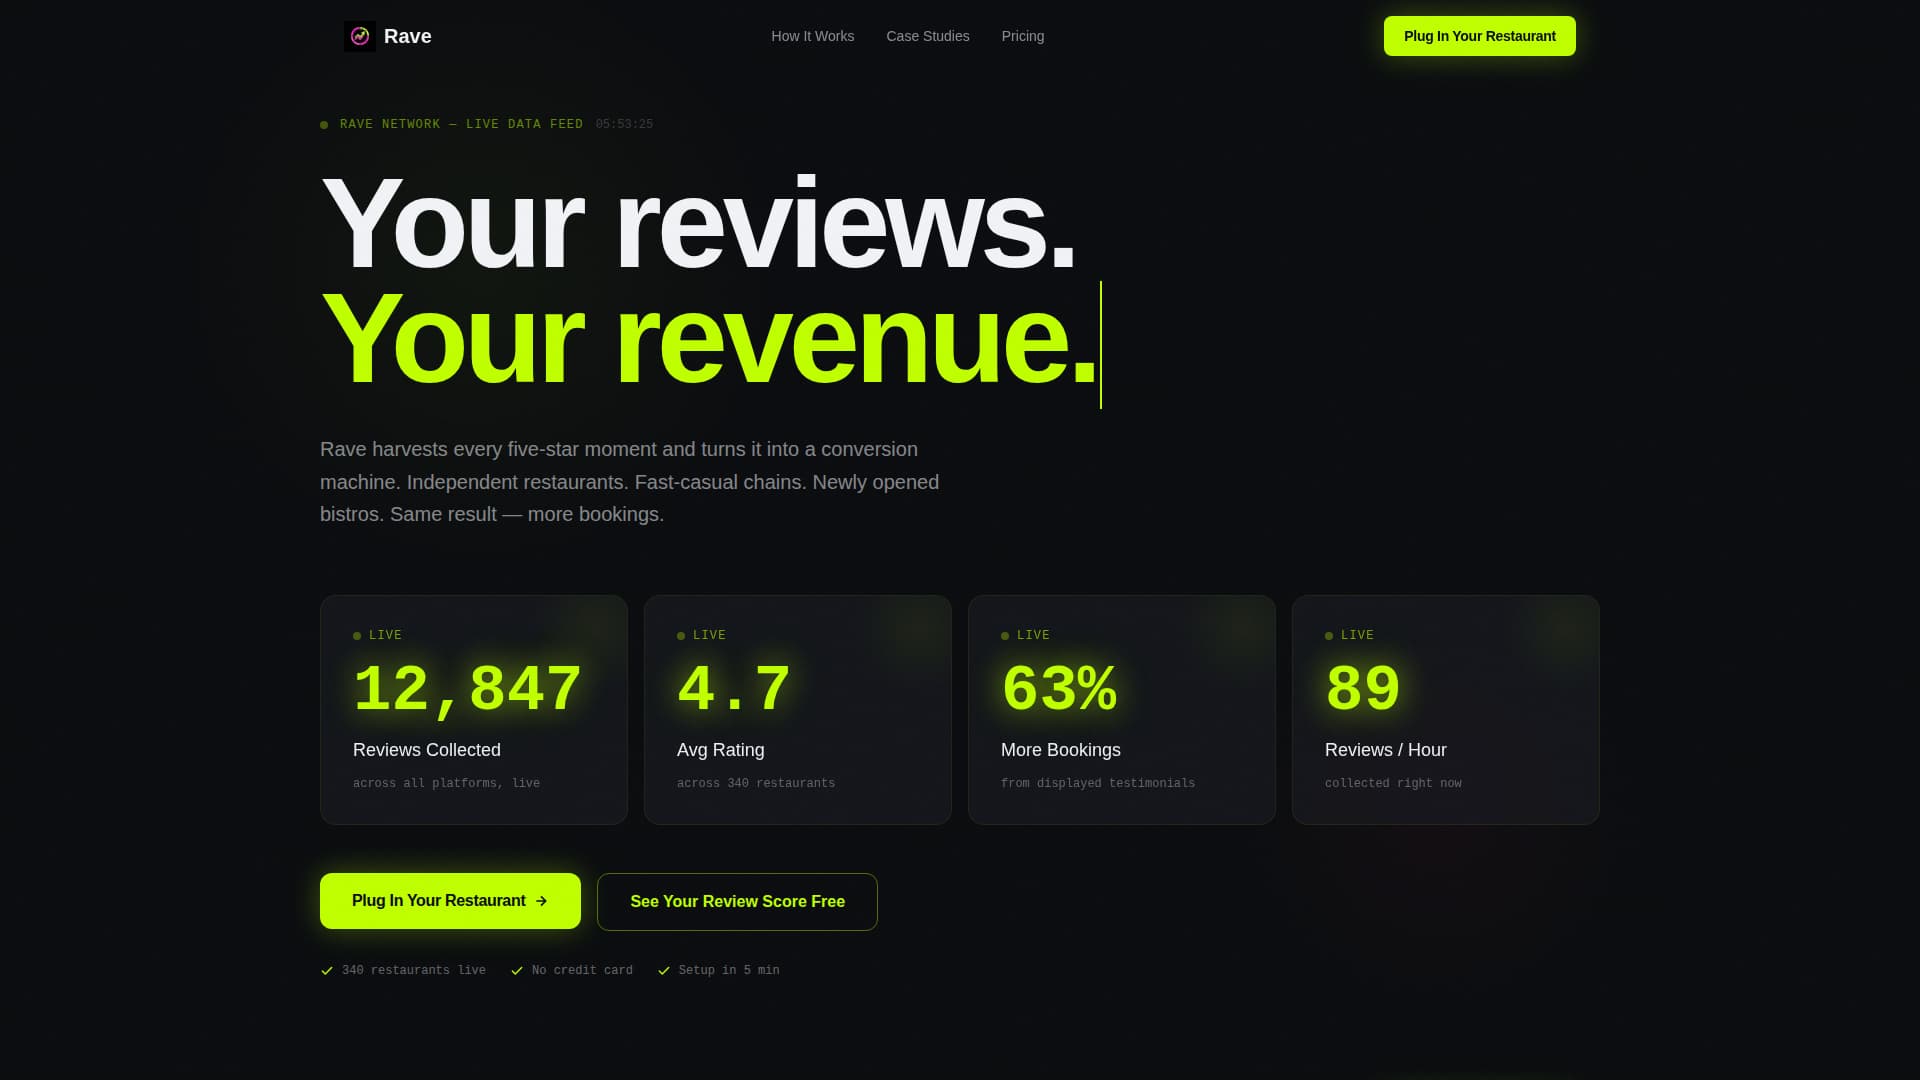The height and width of the screenshot is (1080, 1920).
Task: Open the How It Works page
Action: [812, 36]
